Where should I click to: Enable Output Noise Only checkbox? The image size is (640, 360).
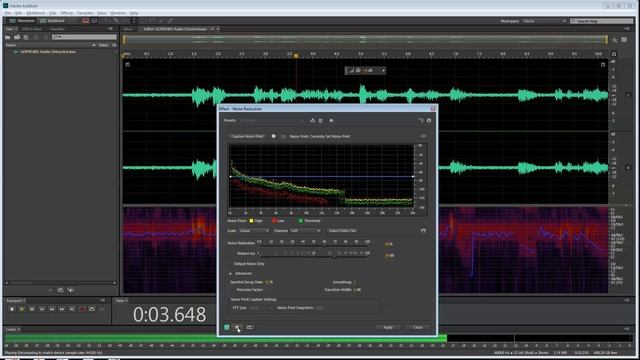tap(231, 264)
